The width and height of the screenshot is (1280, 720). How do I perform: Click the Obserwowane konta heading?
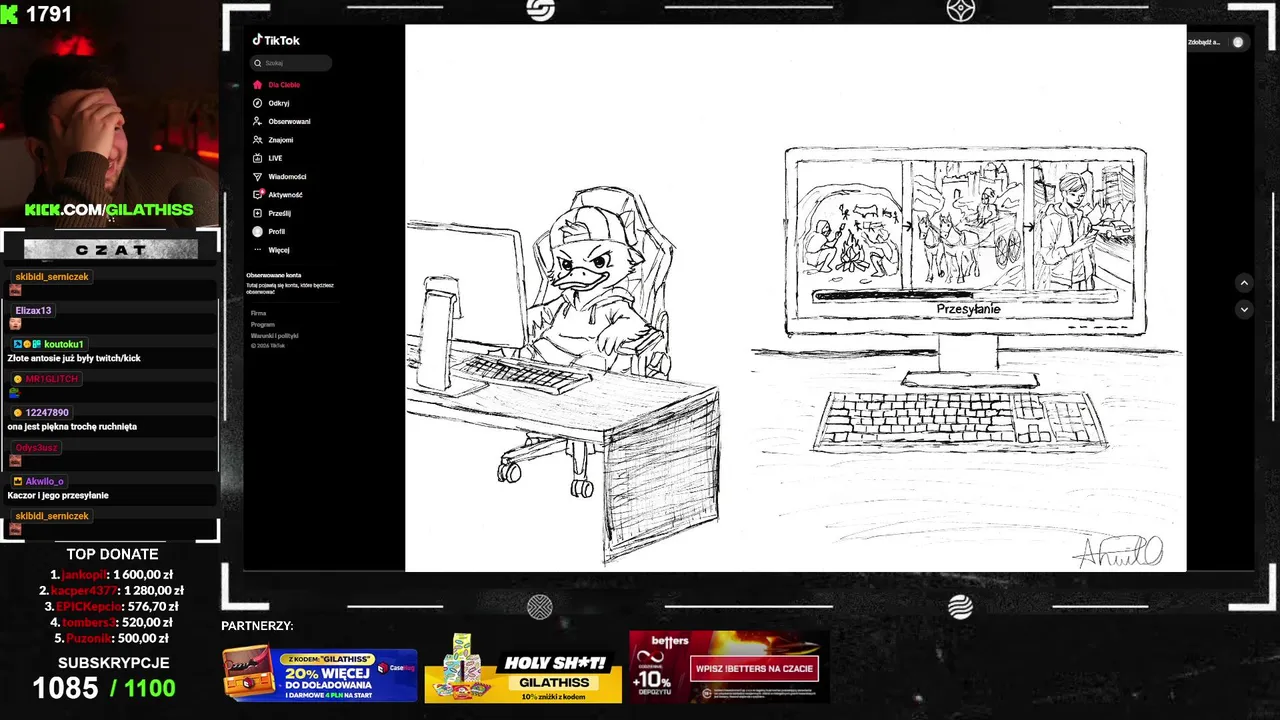pos(274,275)
